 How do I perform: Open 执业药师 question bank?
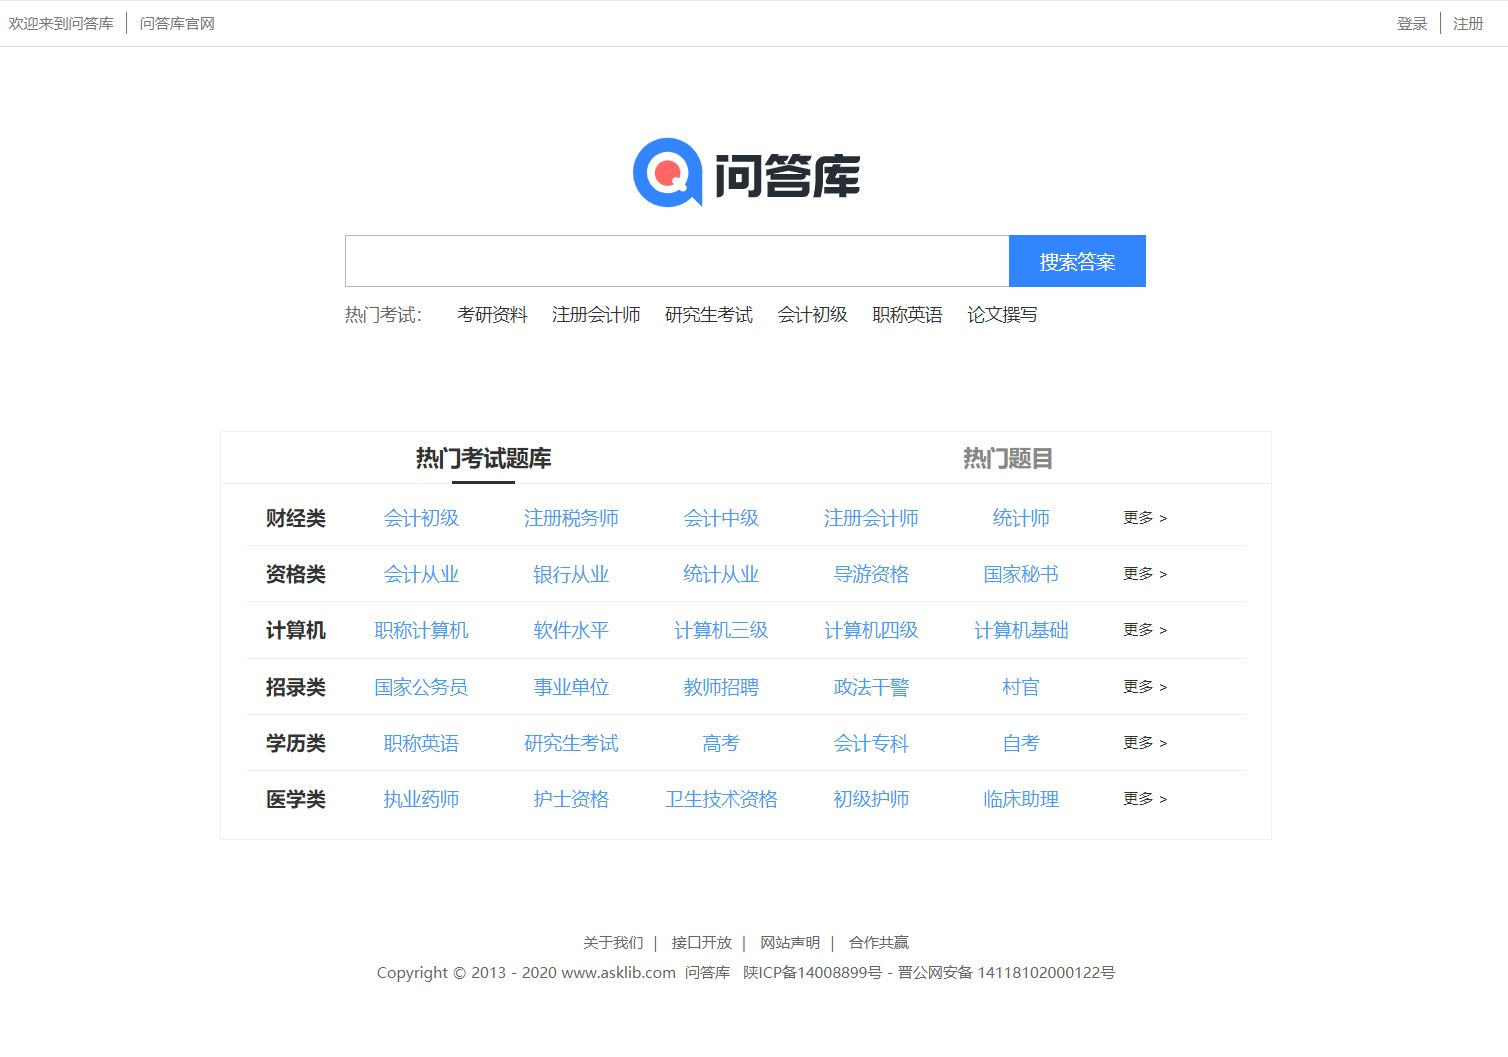421,799
